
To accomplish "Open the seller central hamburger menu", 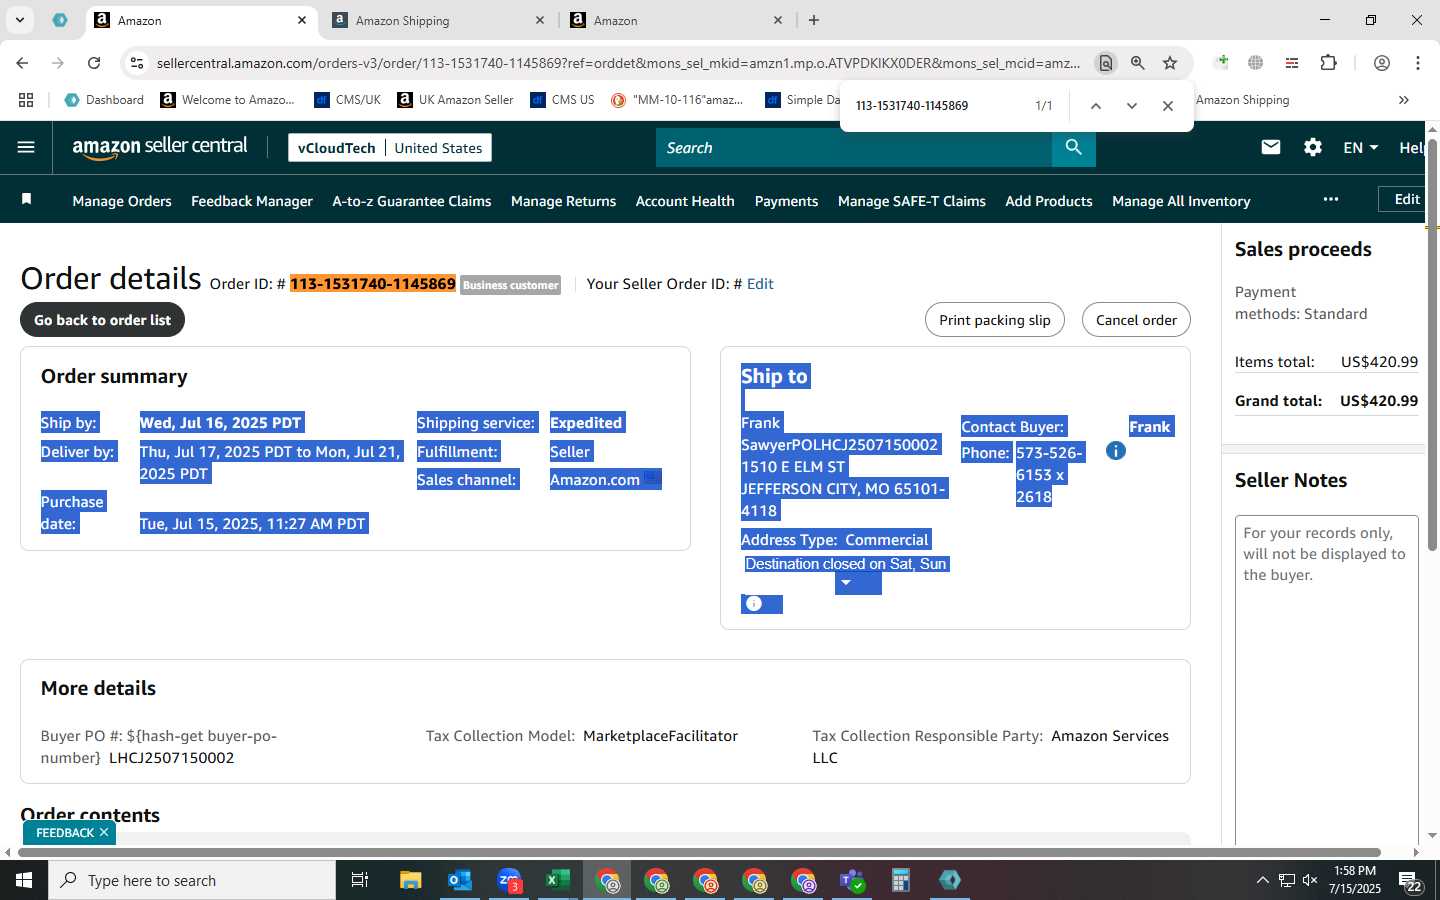I will coord(26,148).
